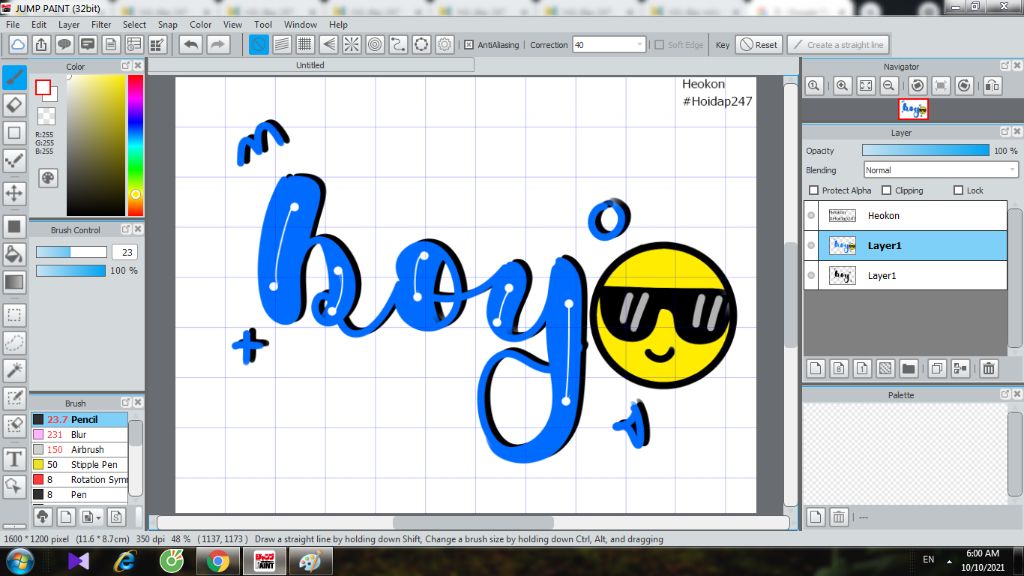Toggle the AntiAliasing checkbox
The width and height of the screenshot is (1024, 576).
point(469,44)
